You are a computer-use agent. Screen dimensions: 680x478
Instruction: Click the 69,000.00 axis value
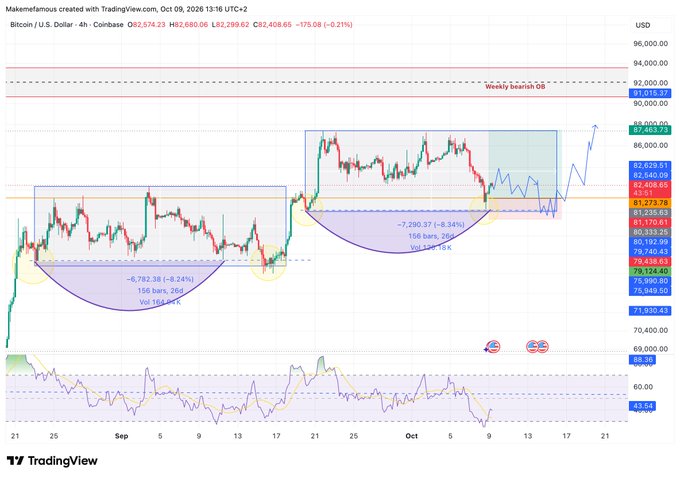tap(651, 349)
